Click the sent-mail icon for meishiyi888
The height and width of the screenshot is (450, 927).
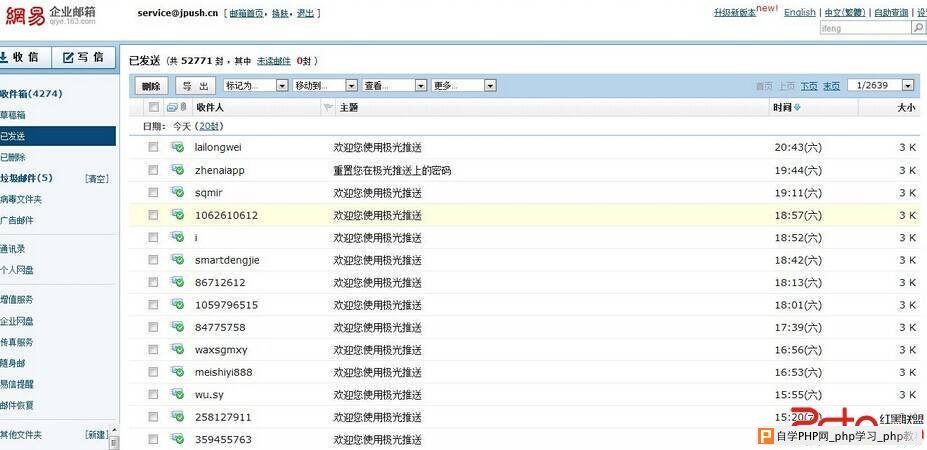(x=177, y=372)
